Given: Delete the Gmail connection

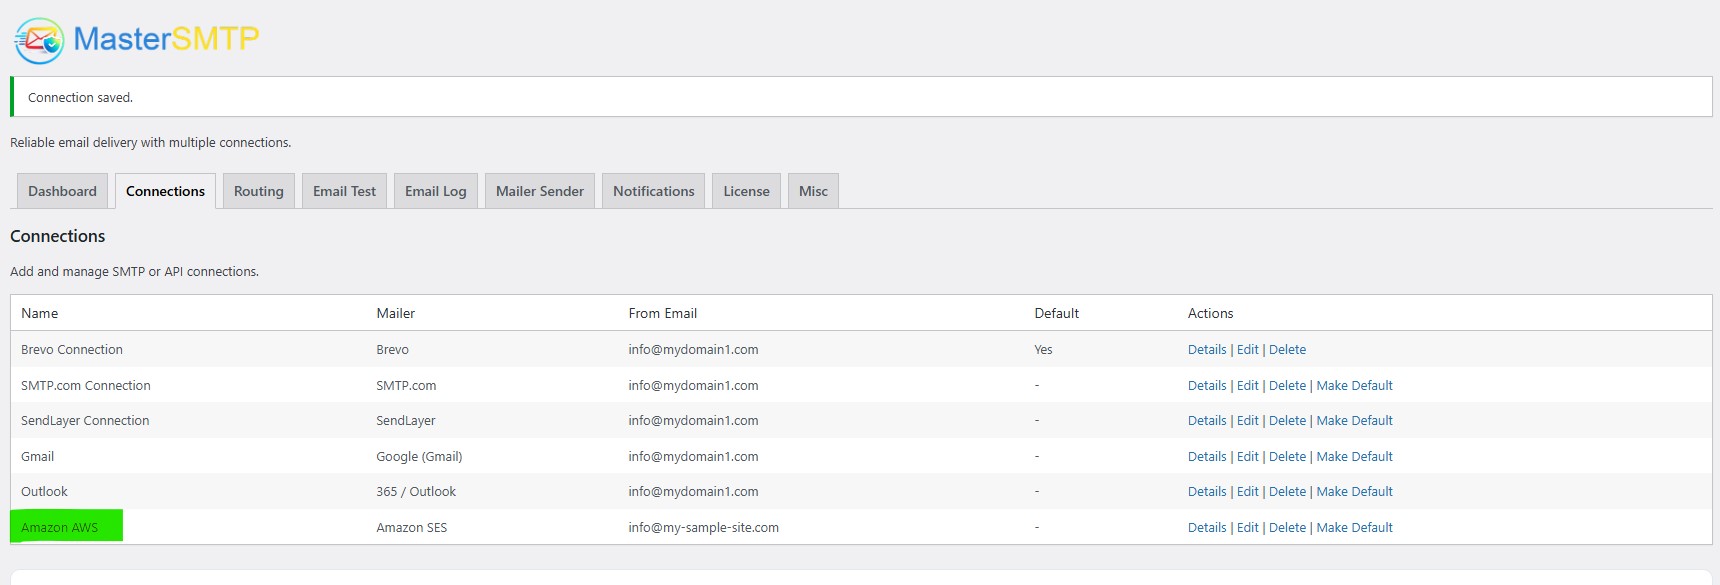Looking at the screenshot, I should click(x=1287, y=457).
